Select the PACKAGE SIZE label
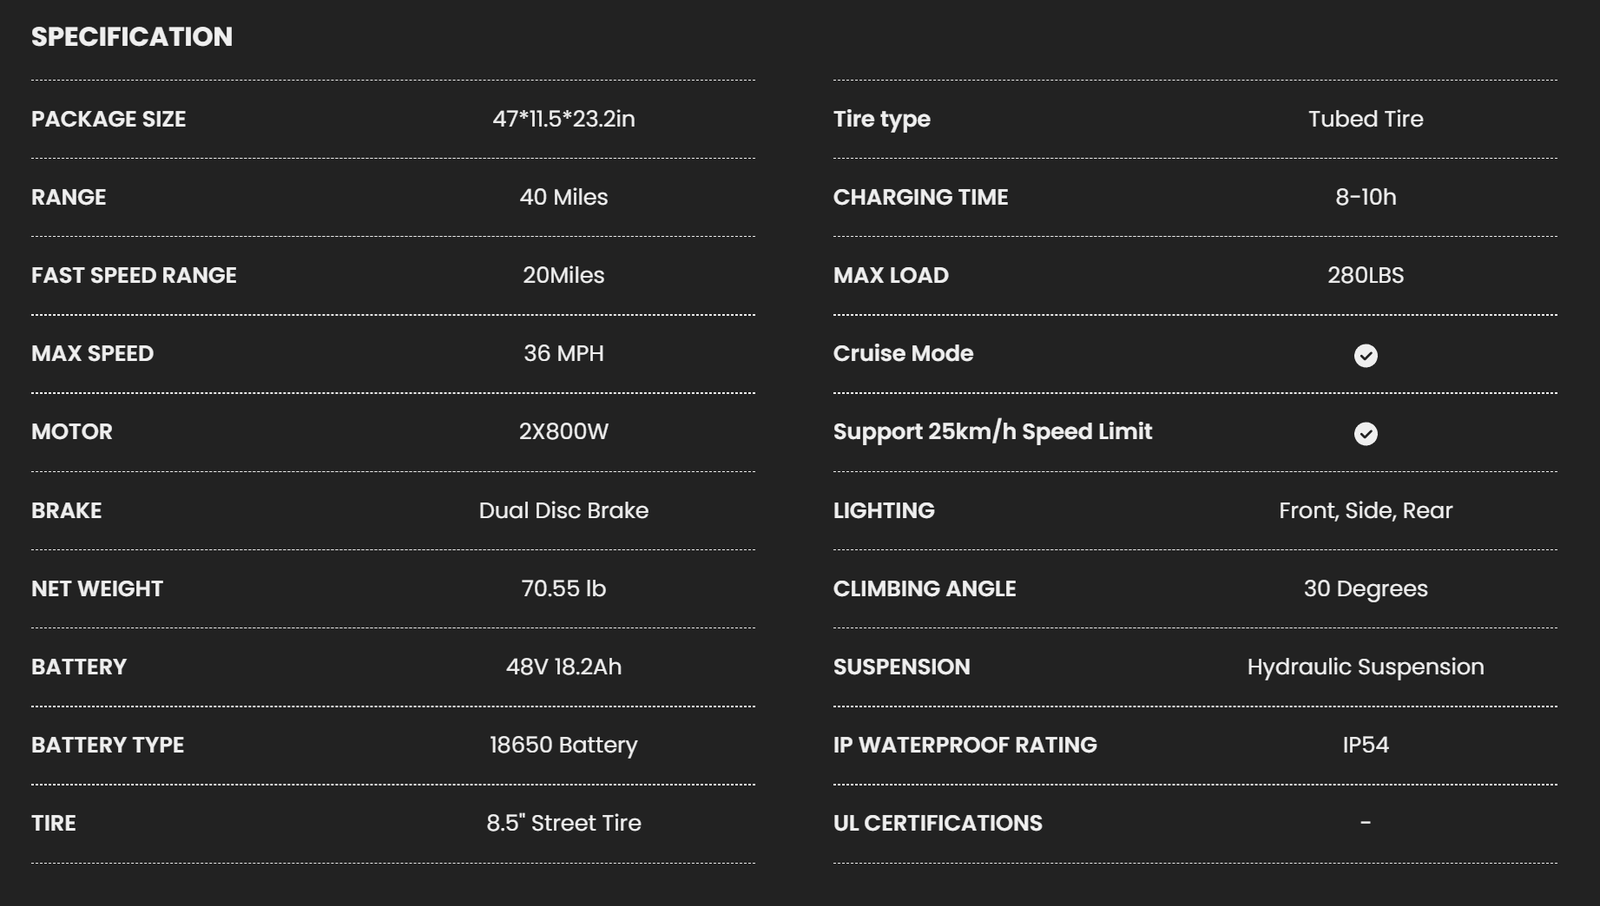 108,119
